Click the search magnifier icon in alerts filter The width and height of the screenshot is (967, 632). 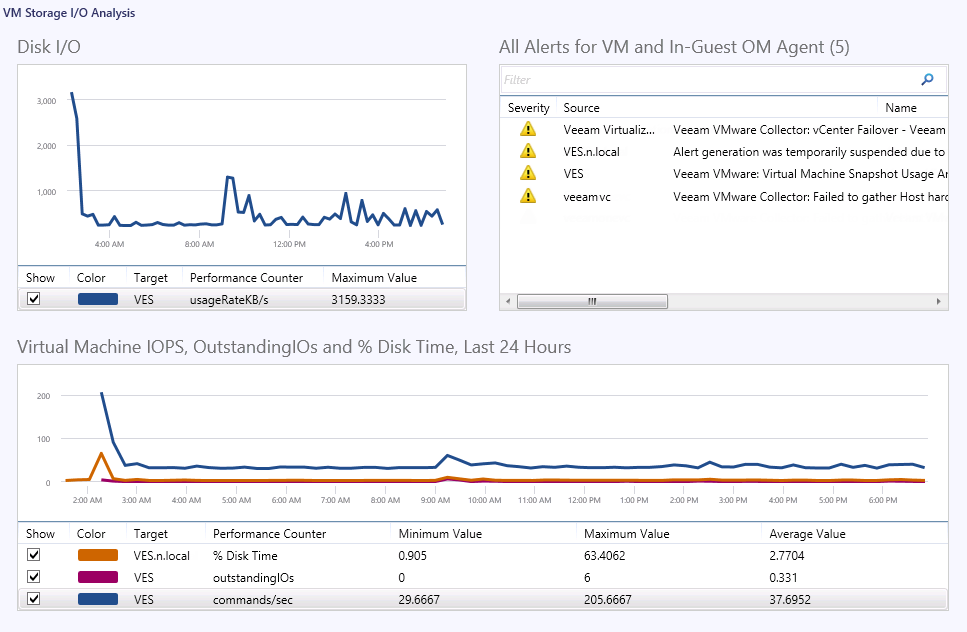click(927, 80)
